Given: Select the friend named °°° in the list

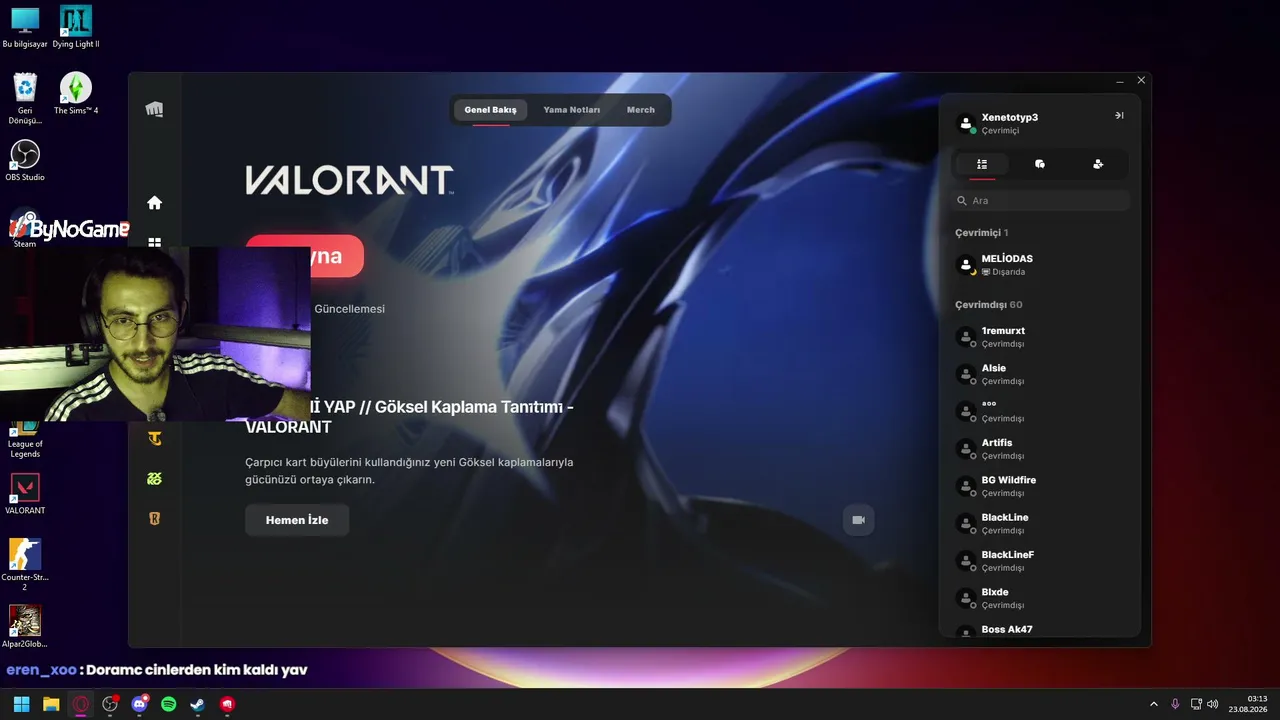Looking at the screenshot, I should [1040, 411].
